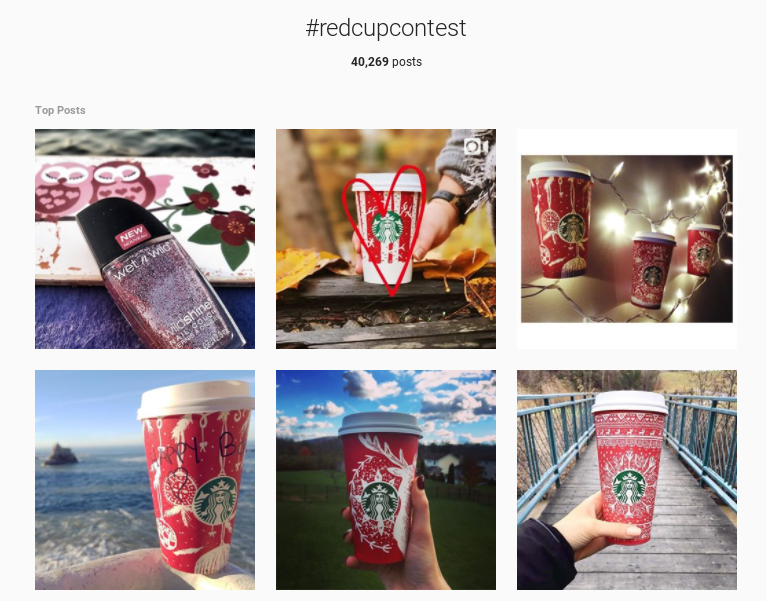Click the video camera icon on heart cup post

click(x=475, y=147)
